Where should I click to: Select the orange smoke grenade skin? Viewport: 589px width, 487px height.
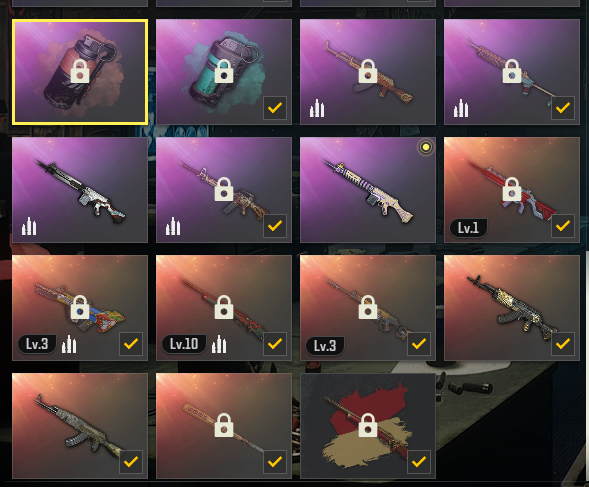point(80,72)
